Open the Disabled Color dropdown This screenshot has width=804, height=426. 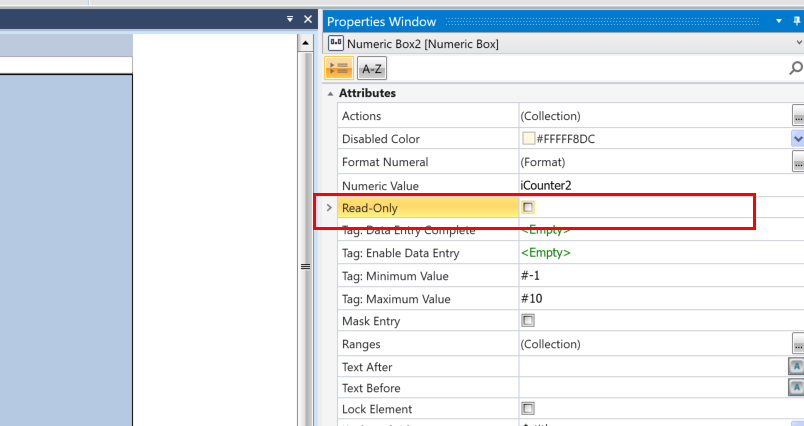pos(797,139)
